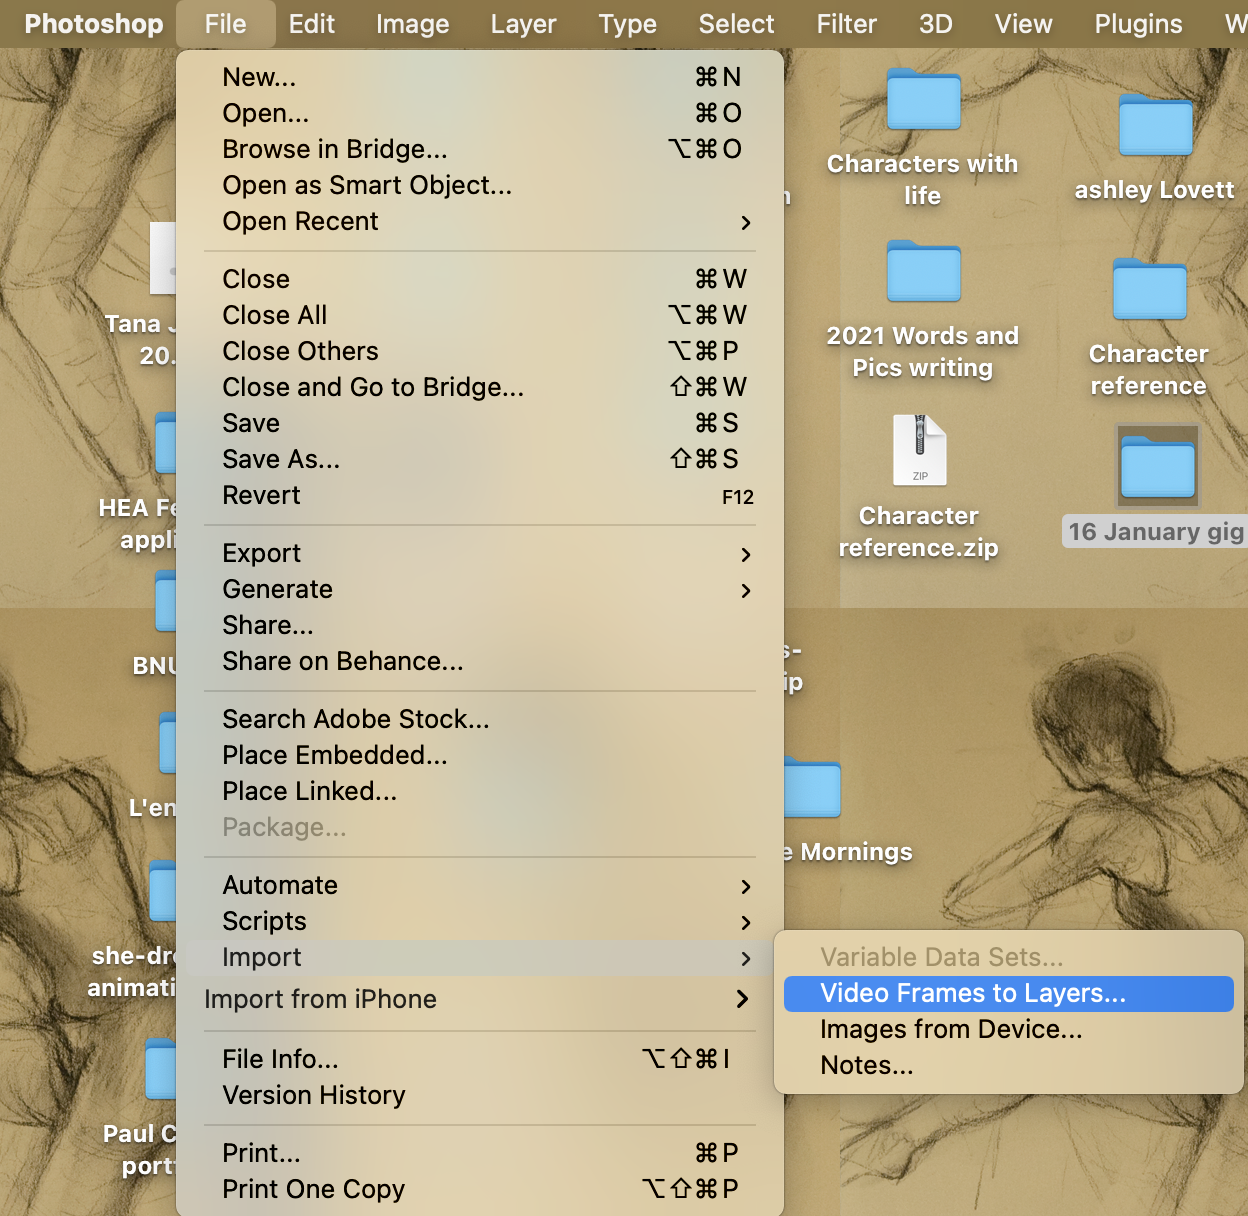
Task: Choose Share... menu item
Action: 480,625
